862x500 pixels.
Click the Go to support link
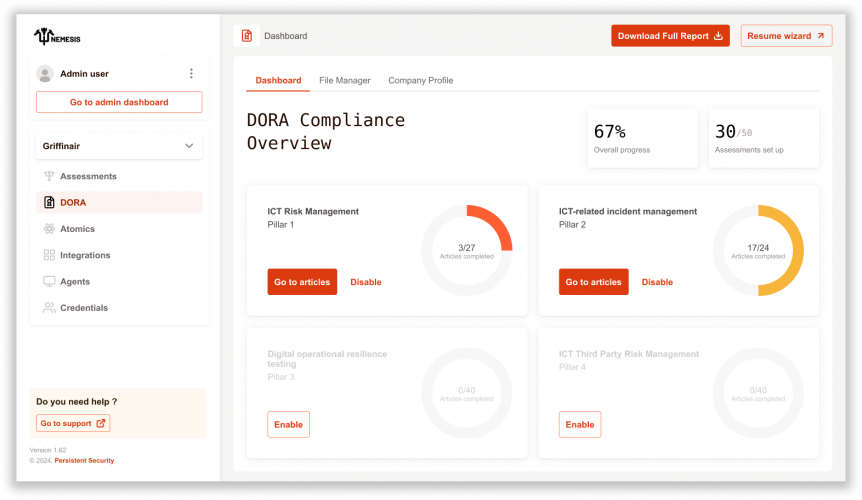[x=73, y=423]
